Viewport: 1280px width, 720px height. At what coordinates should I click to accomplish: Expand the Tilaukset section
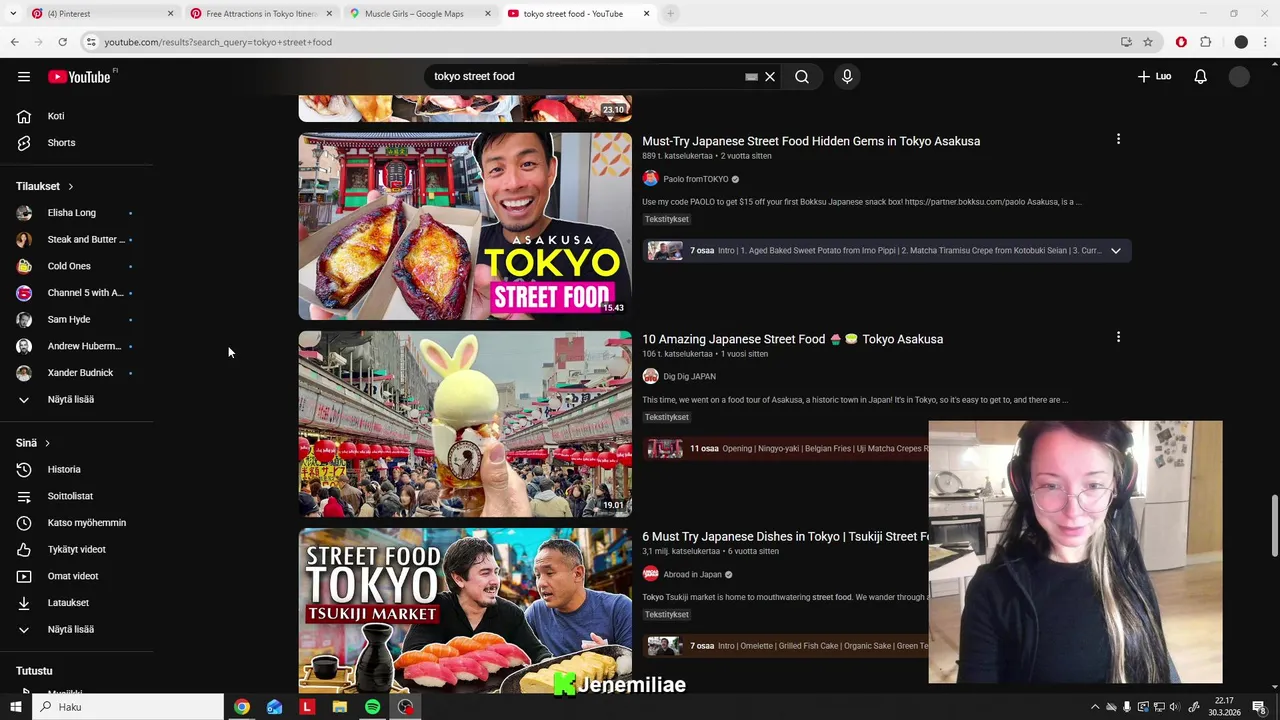coord(45,186)
